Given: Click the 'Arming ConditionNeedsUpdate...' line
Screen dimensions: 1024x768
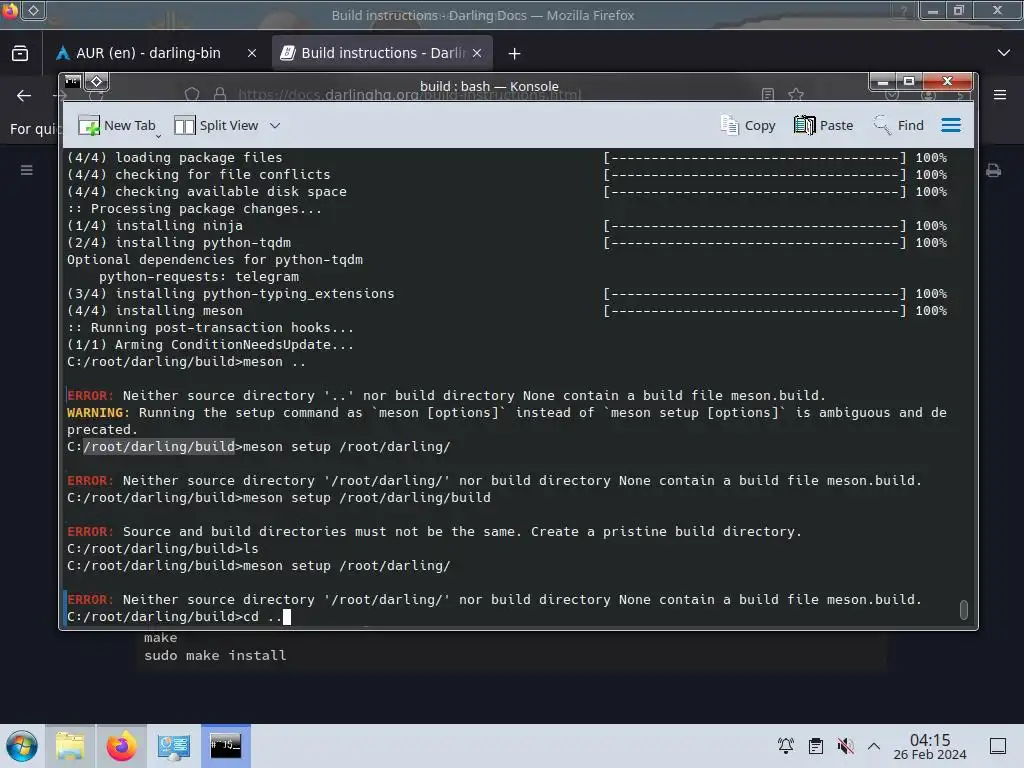Looking at the screenshot, I should (210, 345).
